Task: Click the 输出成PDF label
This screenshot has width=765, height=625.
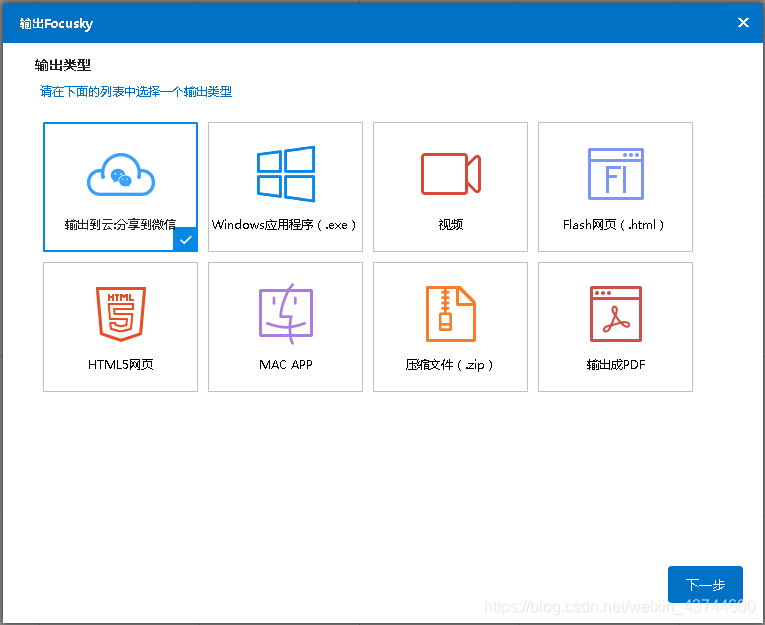Action: (616, 364)
